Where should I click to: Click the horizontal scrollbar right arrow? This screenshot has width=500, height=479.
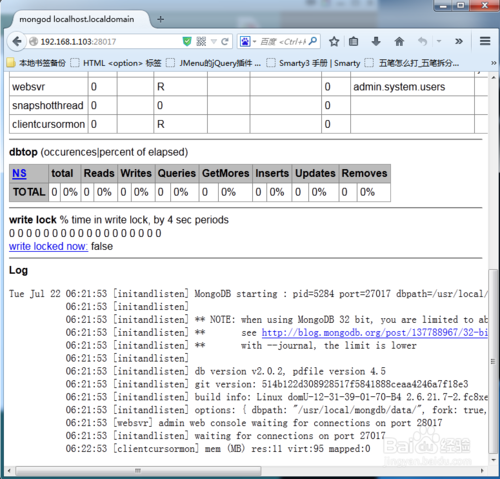pyautogui.click(x=482, y=471)
